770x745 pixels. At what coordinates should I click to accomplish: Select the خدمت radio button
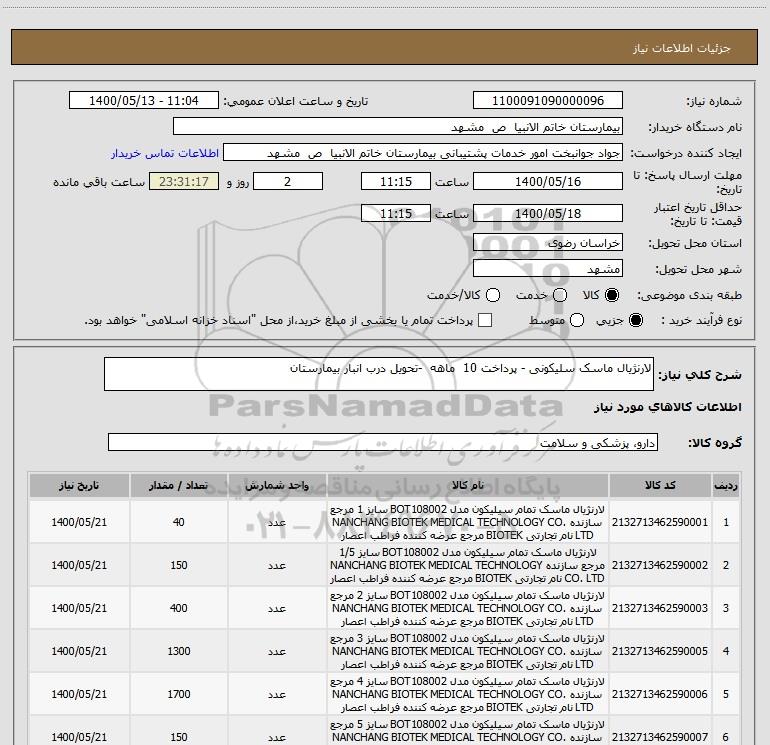(560, 295)
